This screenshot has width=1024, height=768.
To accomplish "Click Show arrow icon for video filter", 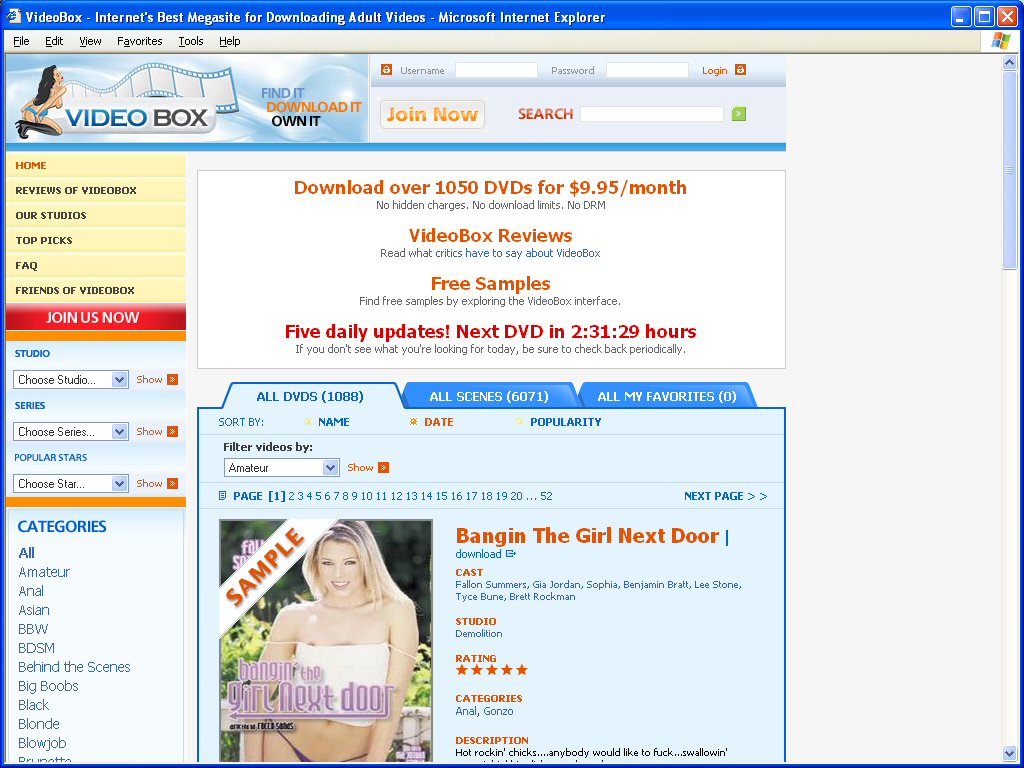I will [x=383, y=468].
